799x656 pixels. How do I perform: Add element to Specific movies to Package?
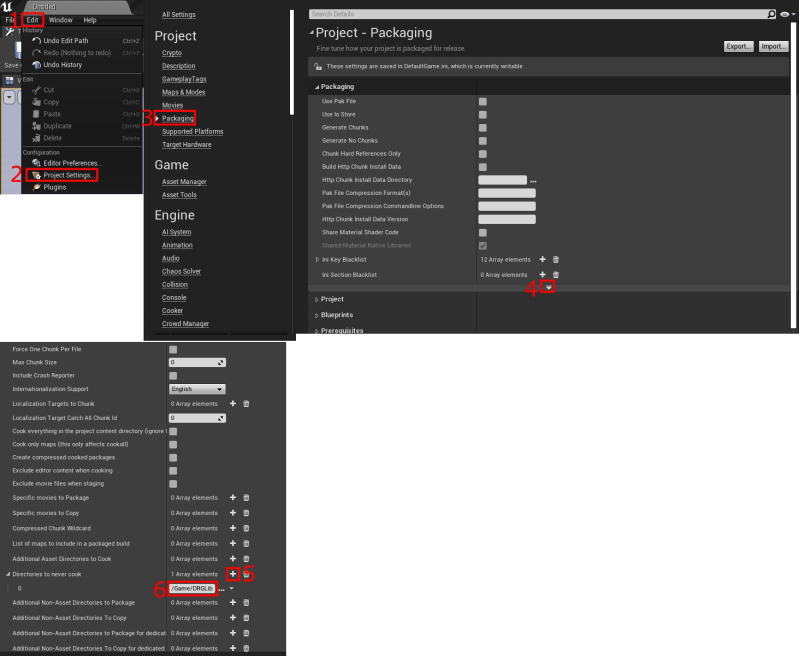point(233,497)
